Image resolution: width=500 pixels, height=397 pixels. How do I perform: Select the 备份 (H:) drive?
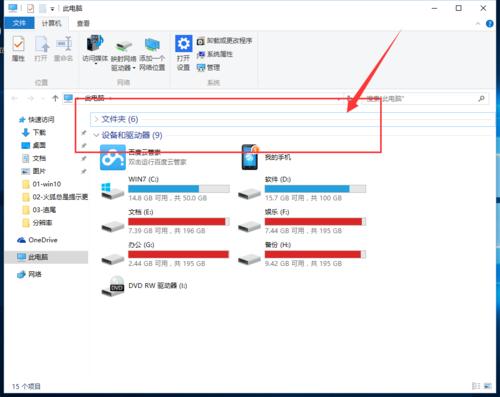302,254
